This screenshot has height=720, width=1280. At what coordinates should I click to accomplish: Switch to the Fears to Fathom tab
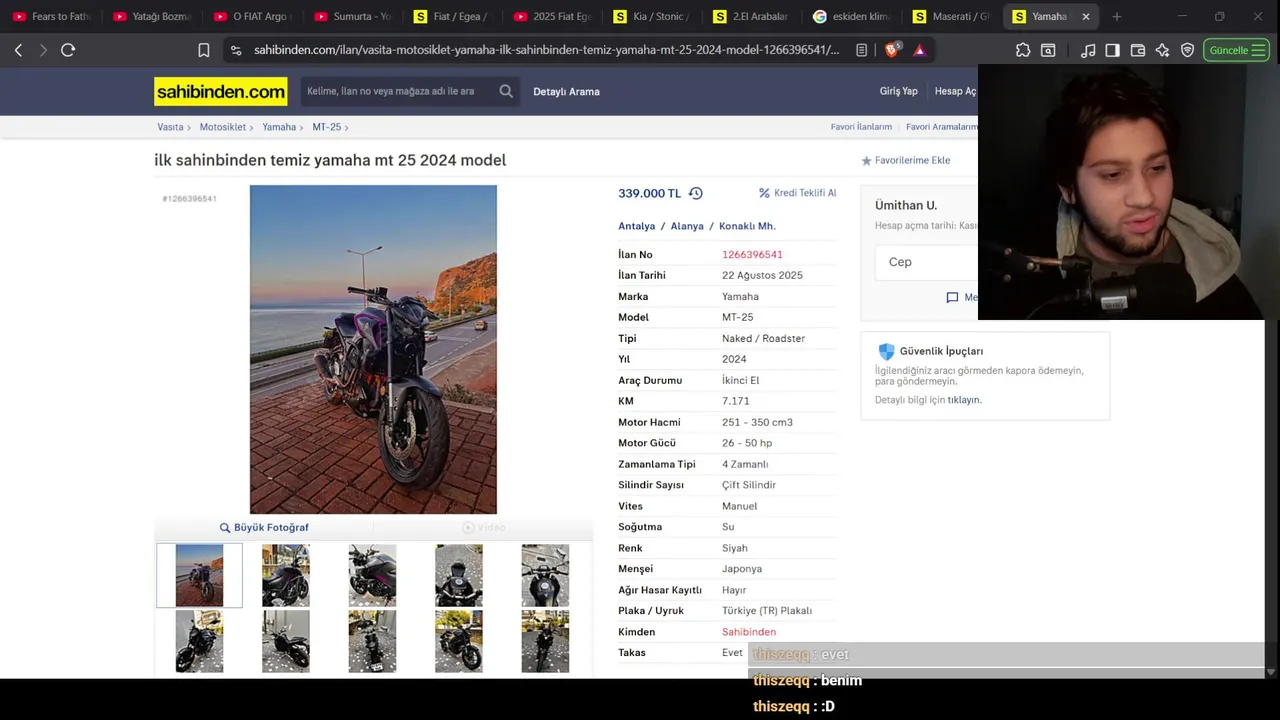(50, 16)
